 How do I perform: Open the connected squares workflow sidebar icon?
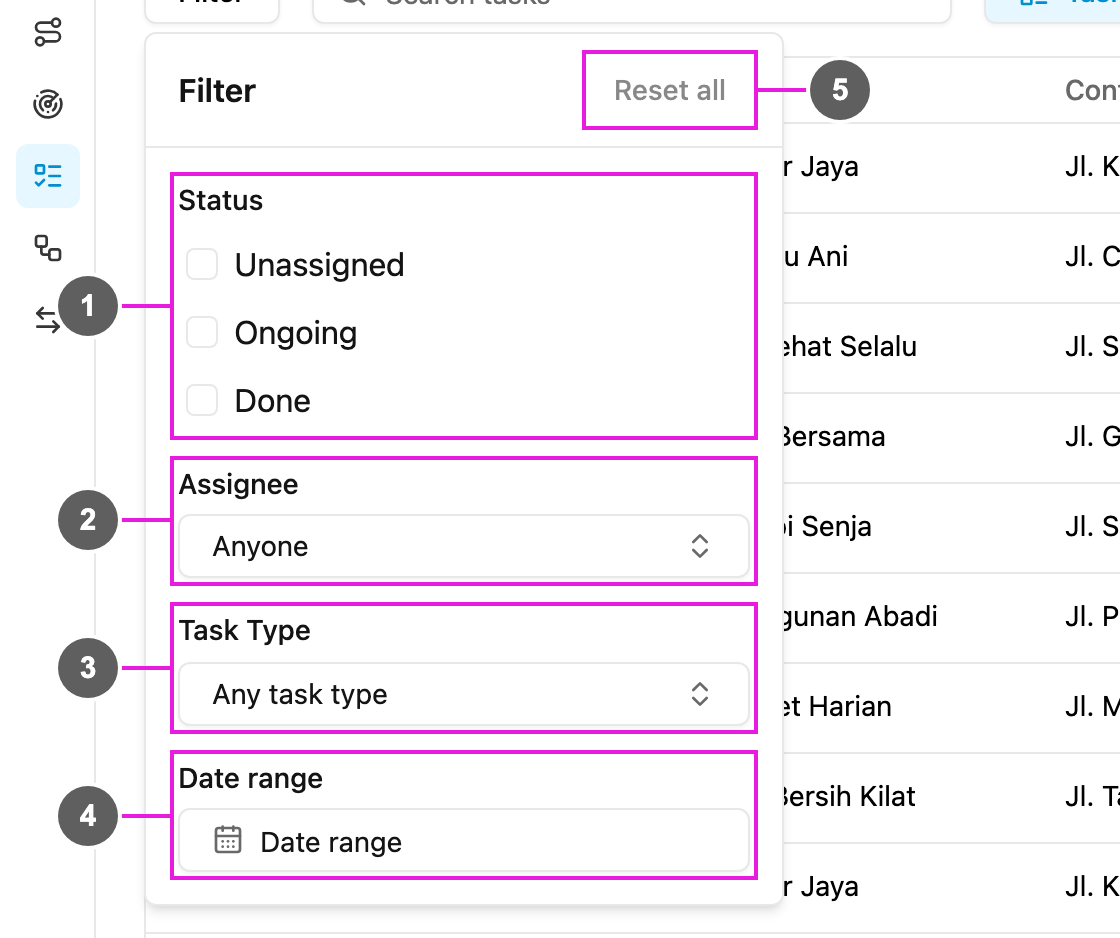[48, 248]
